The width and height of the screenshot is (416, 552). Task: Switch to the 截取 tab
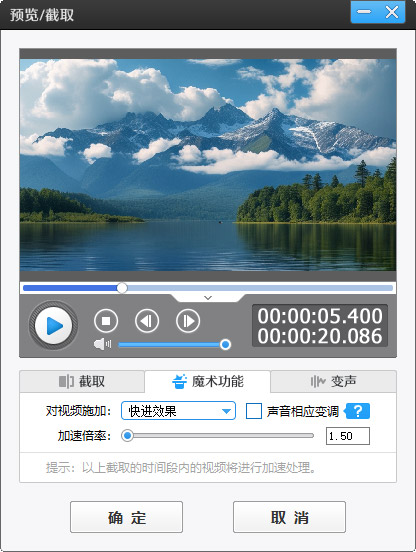click(82, 381)
